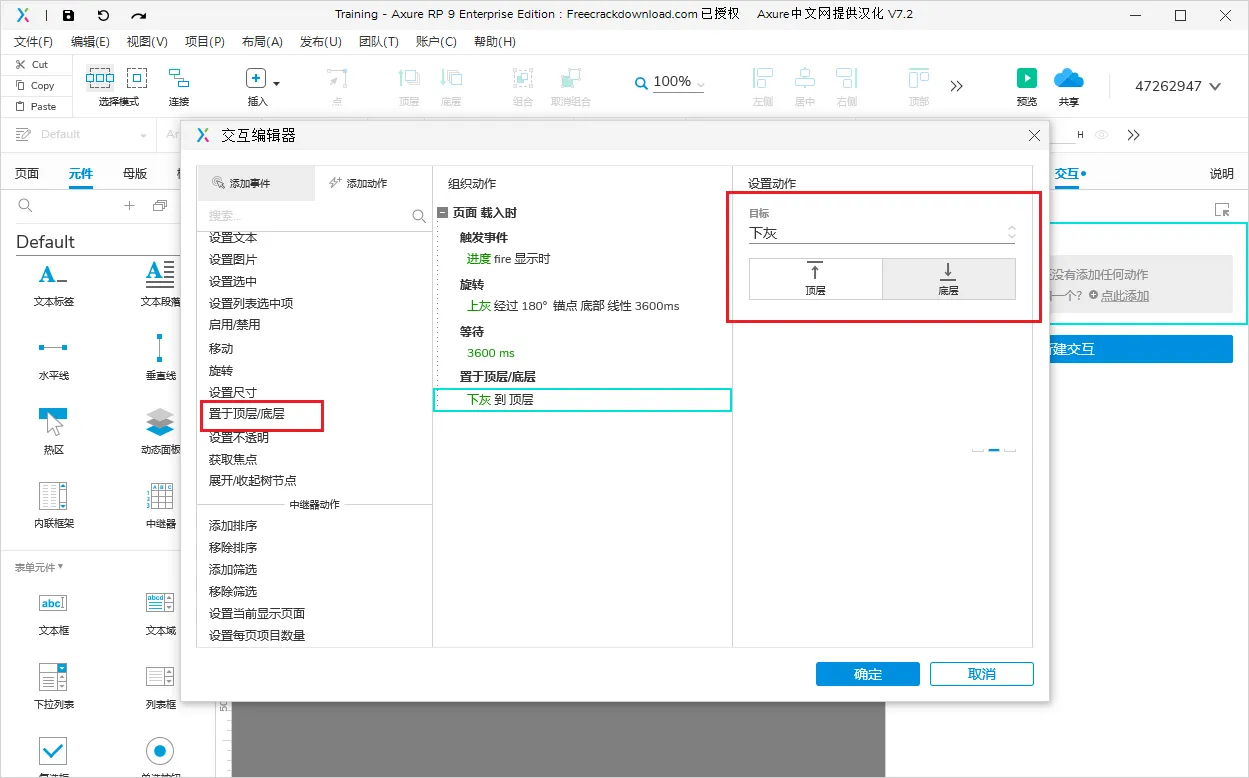Click the 取消组合 ungroup icon
The height and width of the screenshot is (778, 1249).
(570, 79)
